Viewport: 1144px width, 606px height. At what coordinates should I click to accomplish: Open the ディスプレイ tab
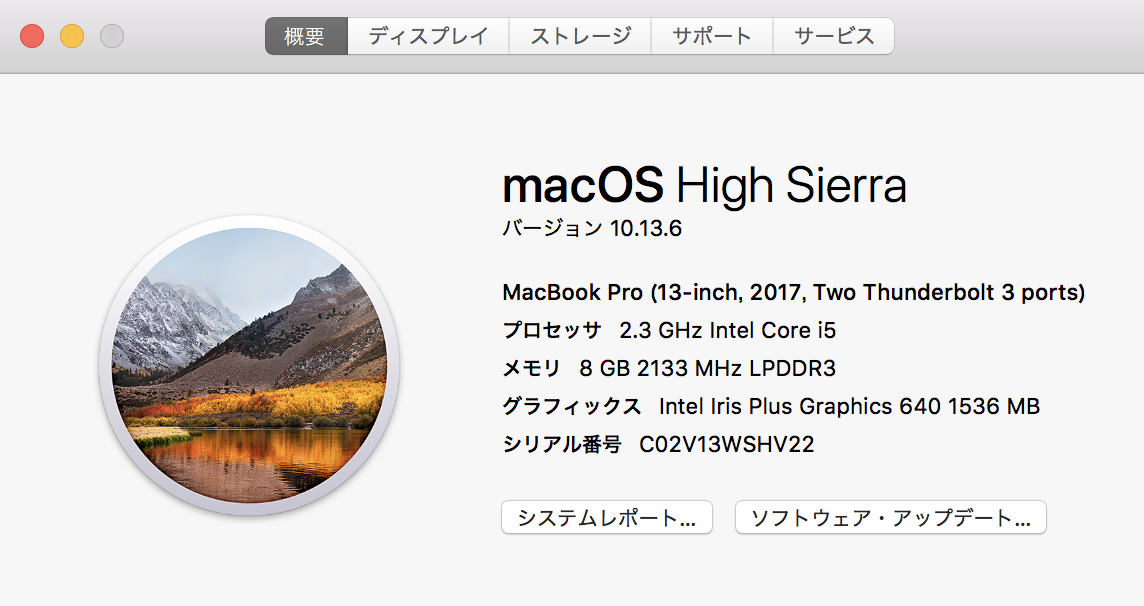(428, 36)
